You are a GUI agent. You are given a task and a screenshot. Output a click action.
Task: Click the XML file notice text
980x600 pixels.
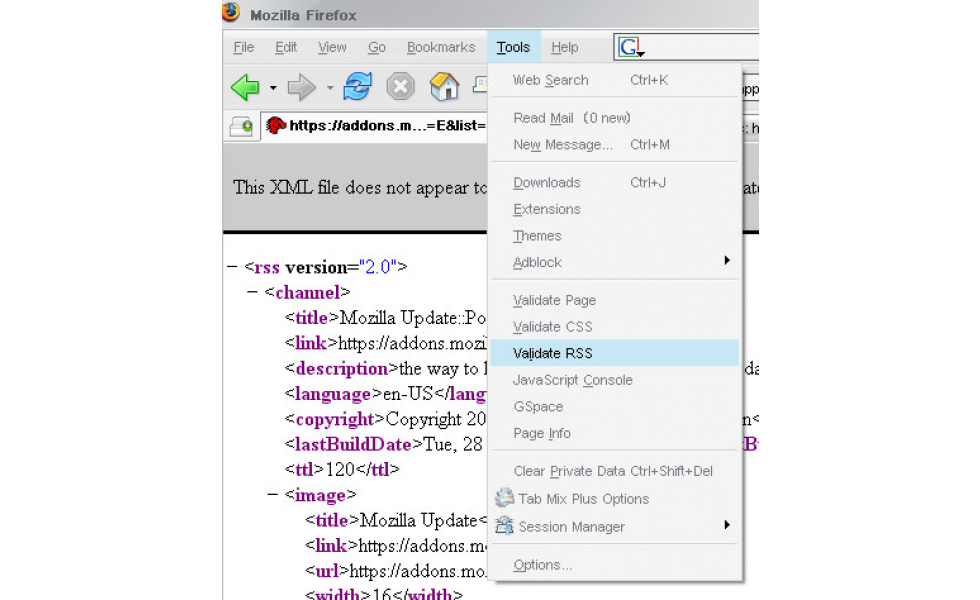point(359,188)
